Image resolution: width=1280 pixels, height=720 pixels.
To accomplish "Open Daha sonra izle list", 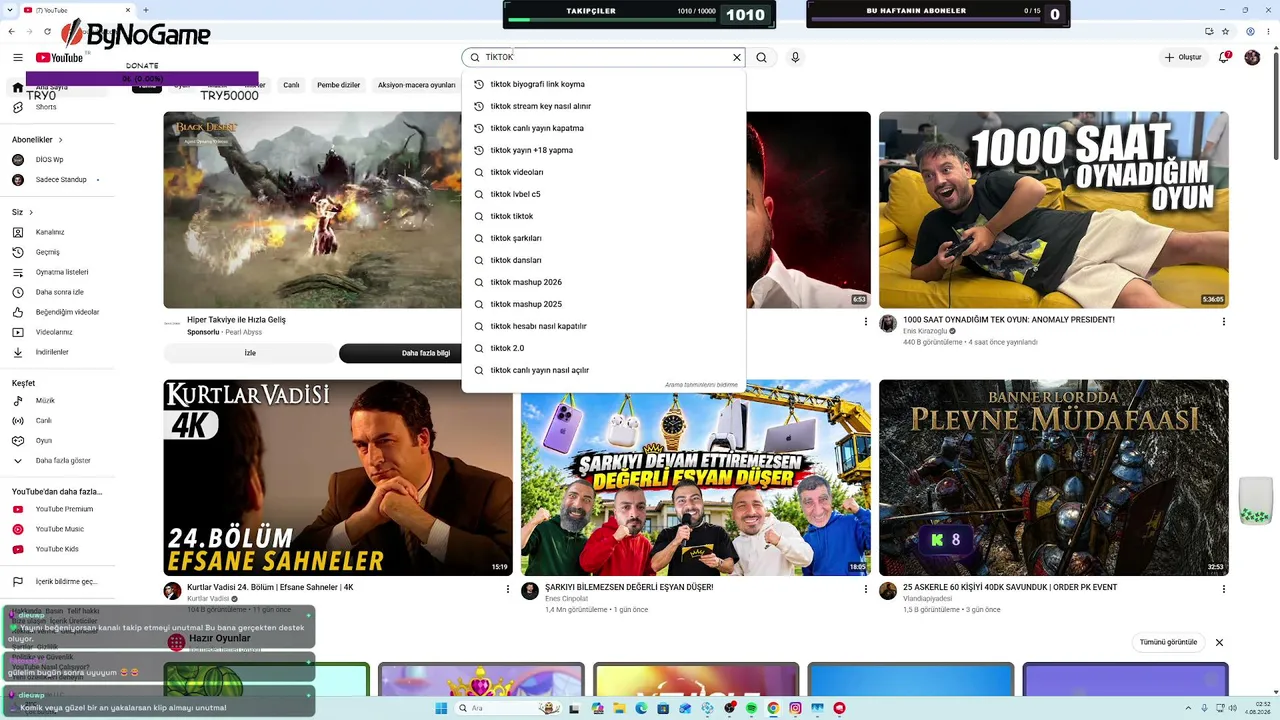I will (60, 292).
